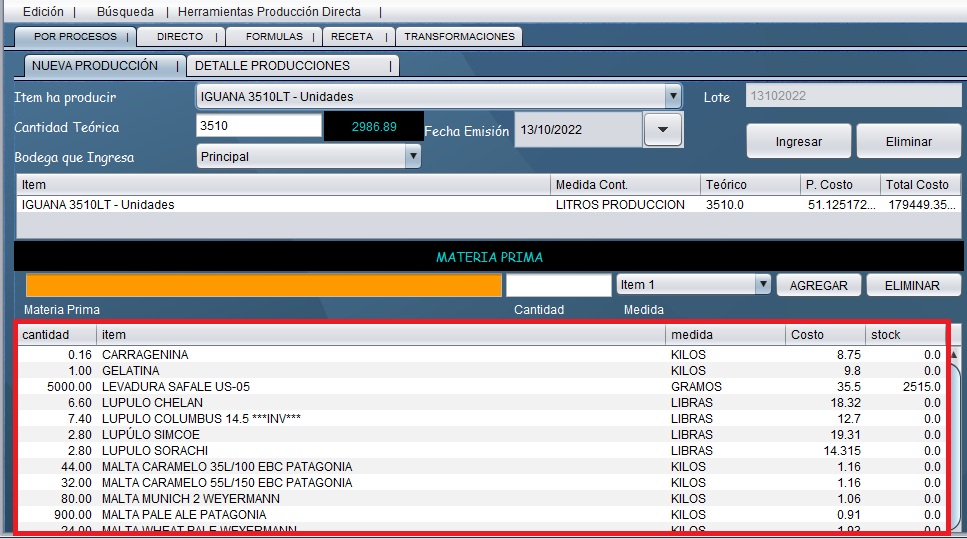Click the scrollbar up arrow in materials table
This screenshot has height=539, width=967.
953,355
